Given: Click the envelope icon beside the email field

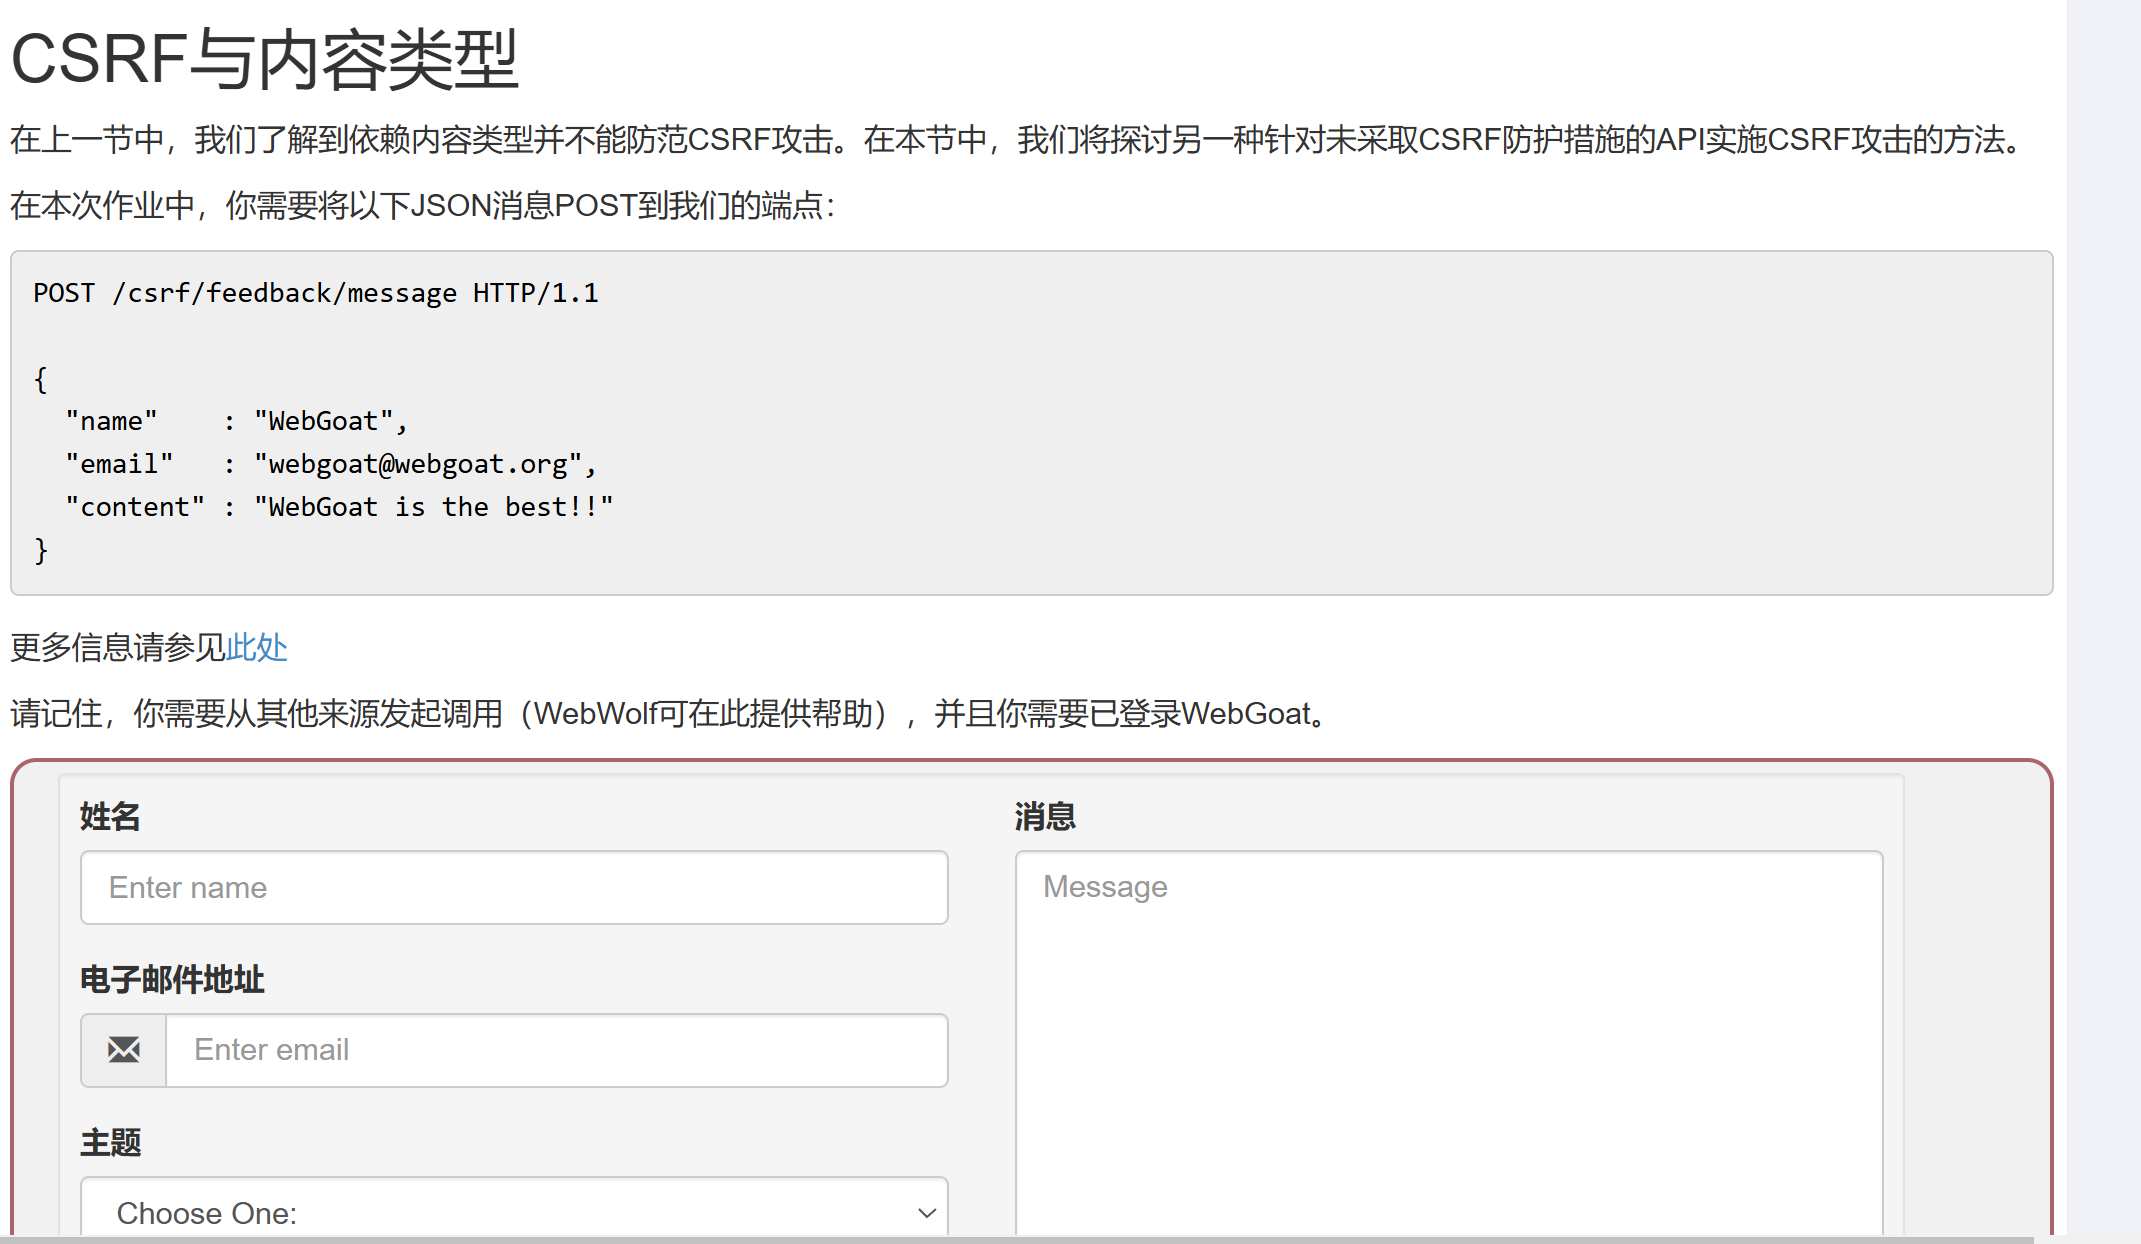Looking at the screenshot, I should tap(123, 1050).
